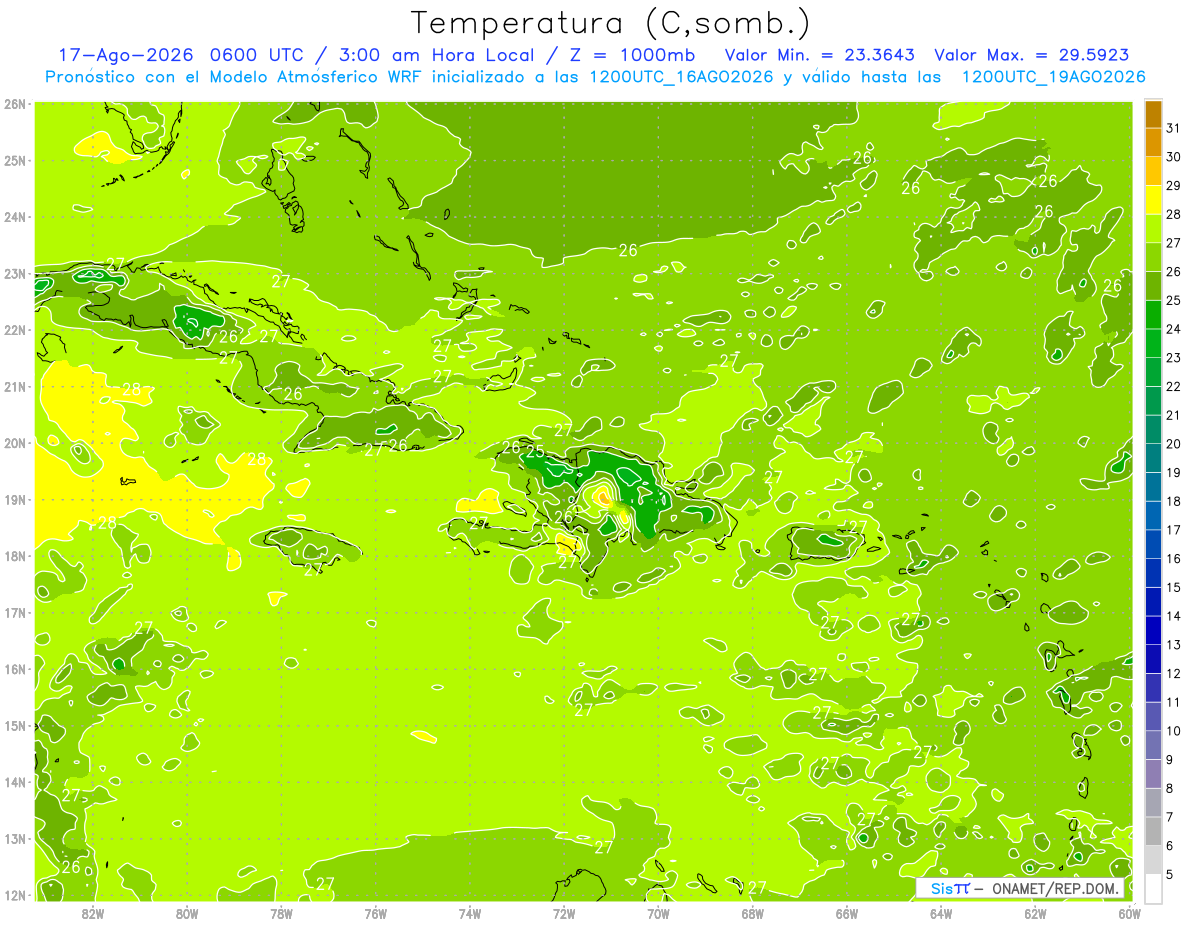Click the gray 6–7 colorbar segment
Image resolution: width=1200 pixels, height=927 pixels.
pyautogui.click(x=1153, y=831)
